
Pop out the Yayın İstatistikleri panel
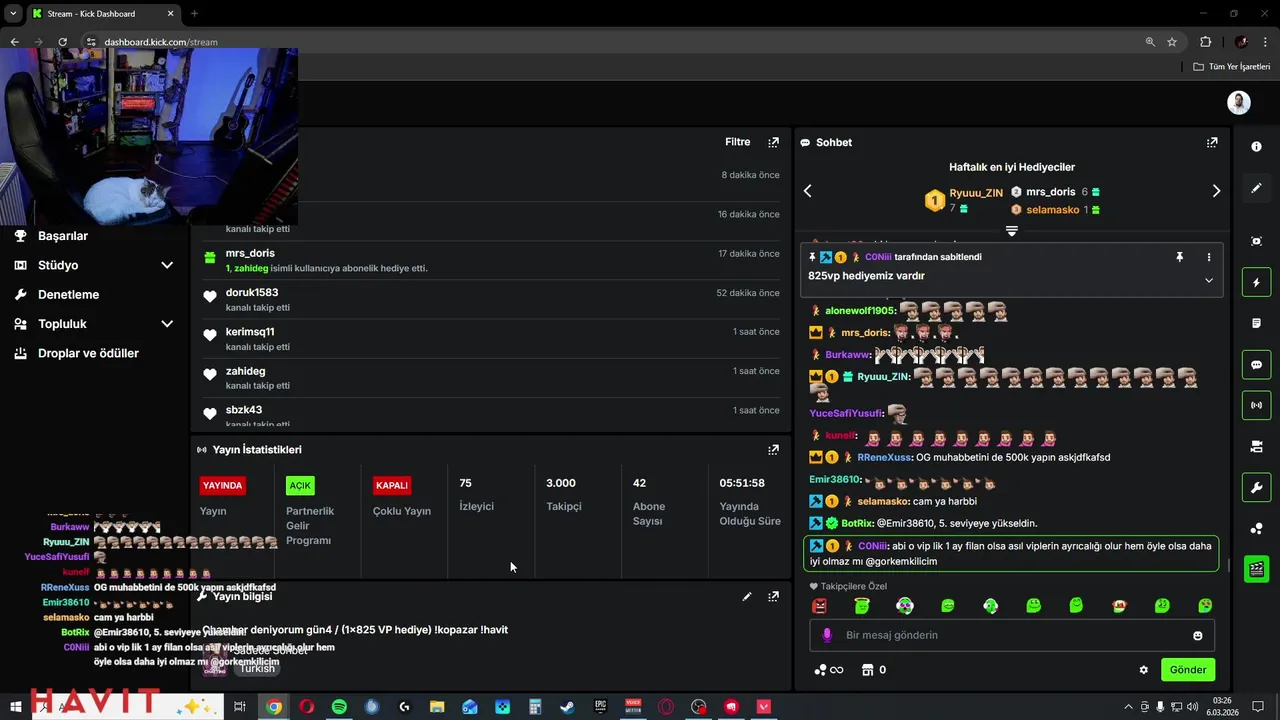click(773, 450)
